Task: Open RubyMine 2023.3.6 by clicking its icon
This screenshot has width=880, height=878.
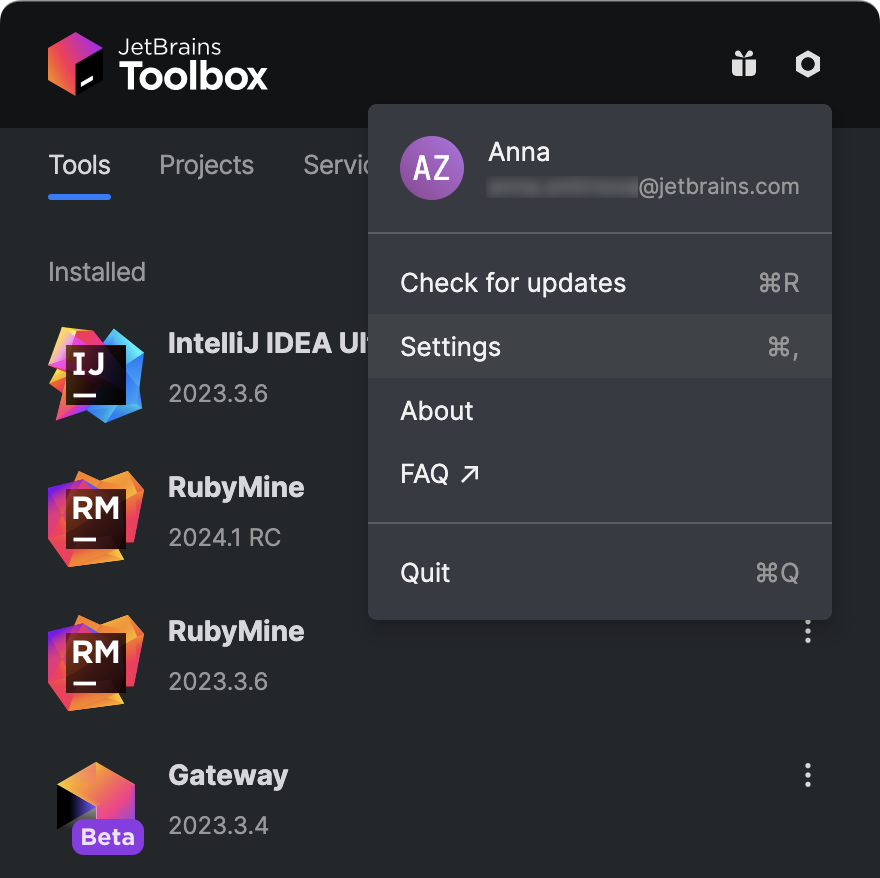Action: pyautogui.click(x=95, y=663)
